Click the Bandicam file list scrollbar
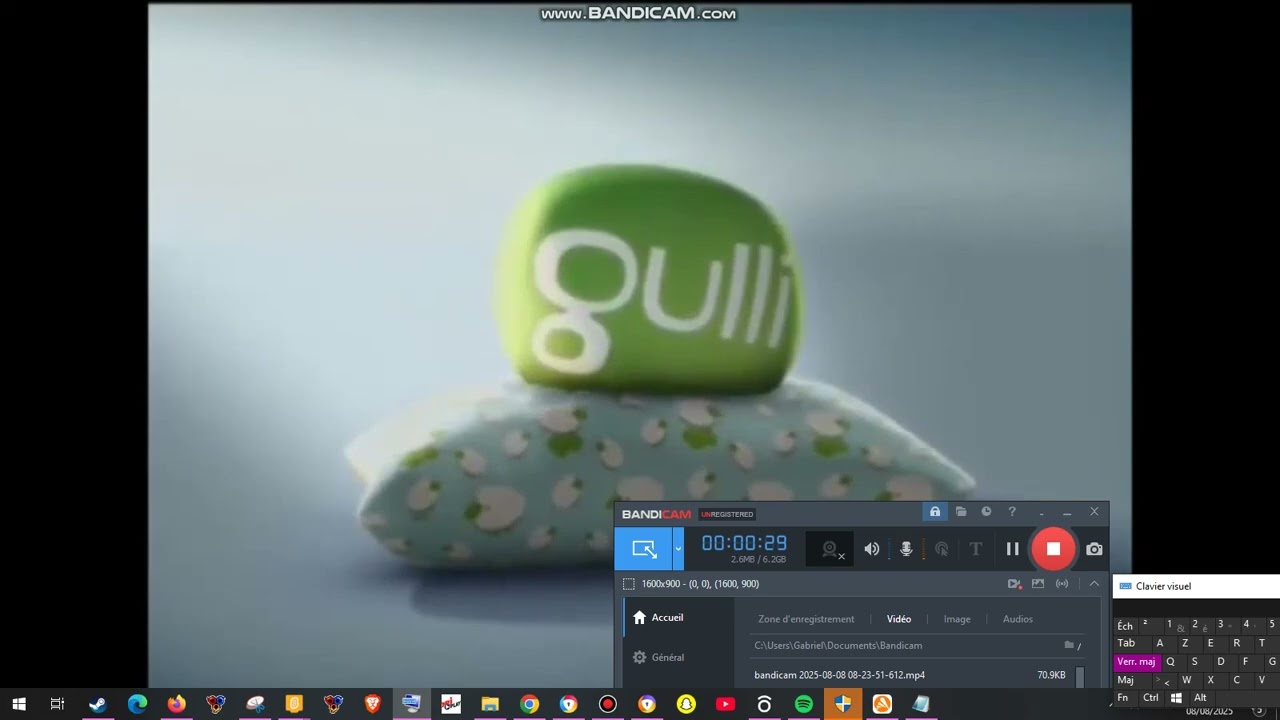The width and height of the screenshot is (1280, 720). [x=1080, y=677]
